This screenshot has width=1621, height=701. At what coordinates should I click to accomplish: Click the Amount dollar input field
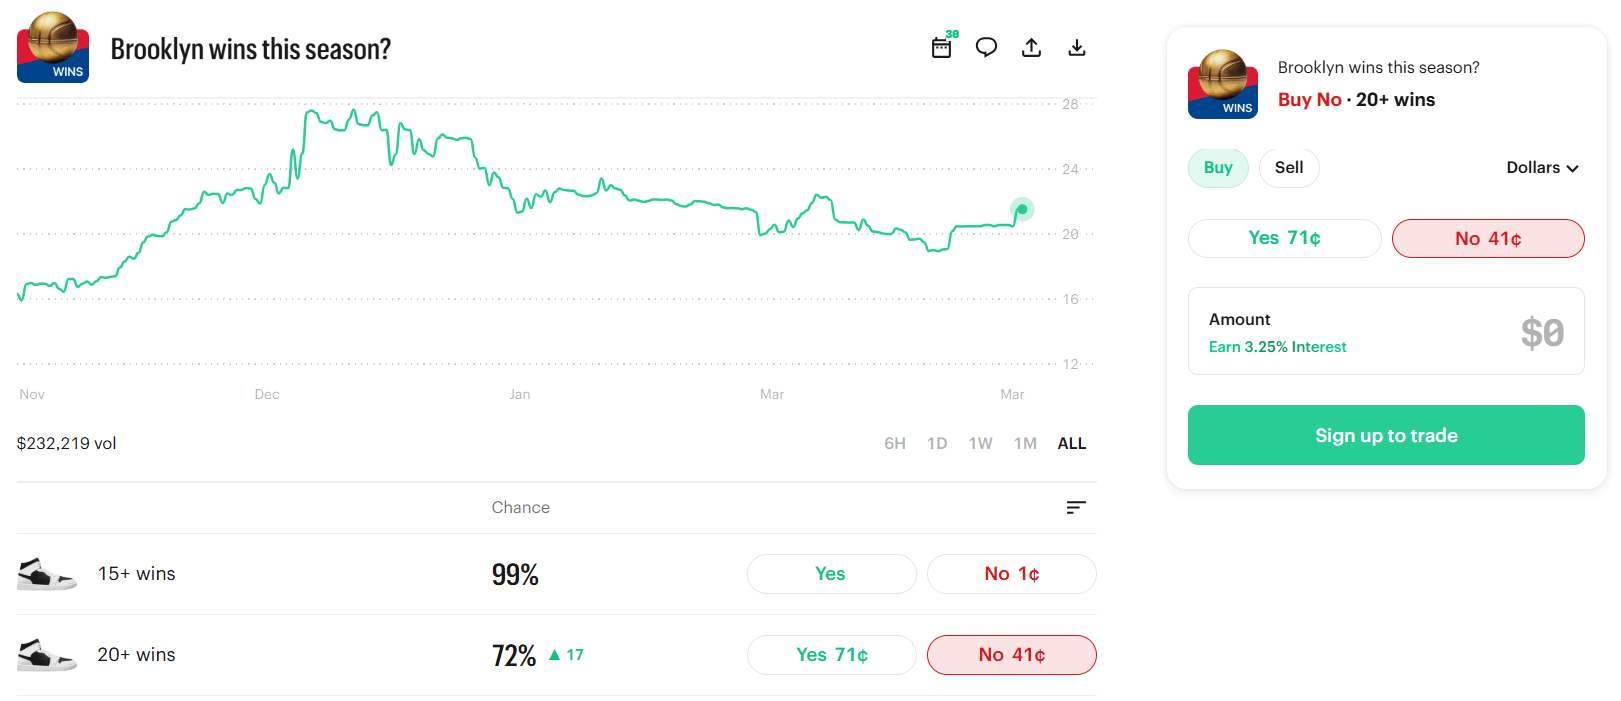tap(1385, 331)
